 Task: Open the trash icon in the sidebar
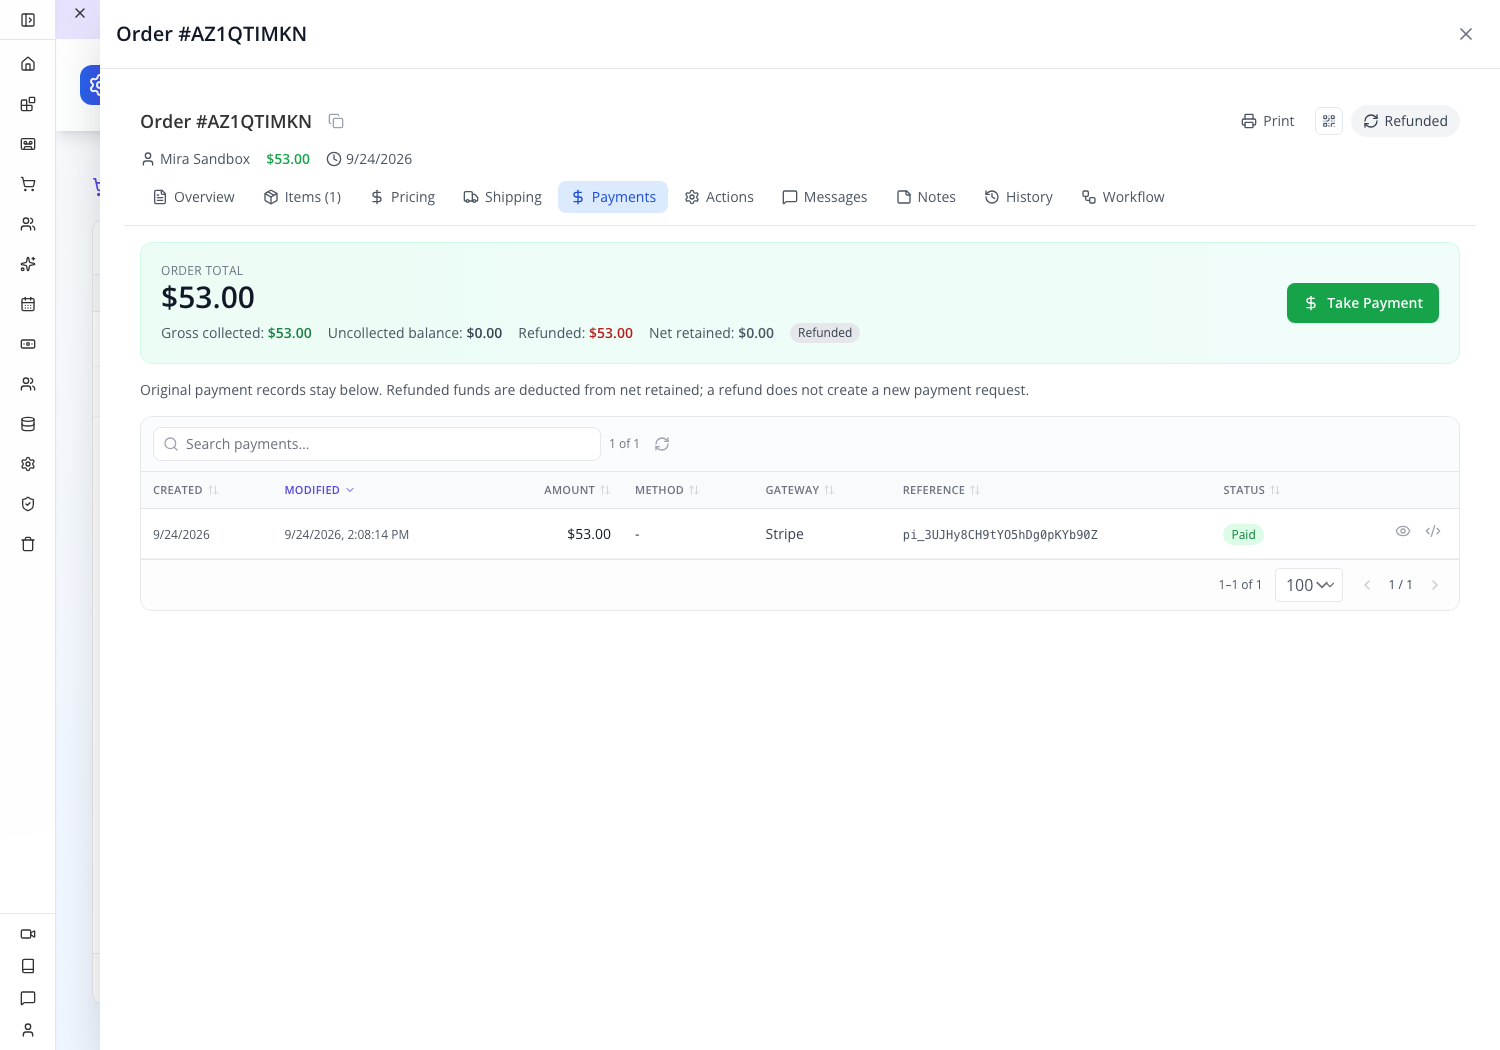pos(28,544)
